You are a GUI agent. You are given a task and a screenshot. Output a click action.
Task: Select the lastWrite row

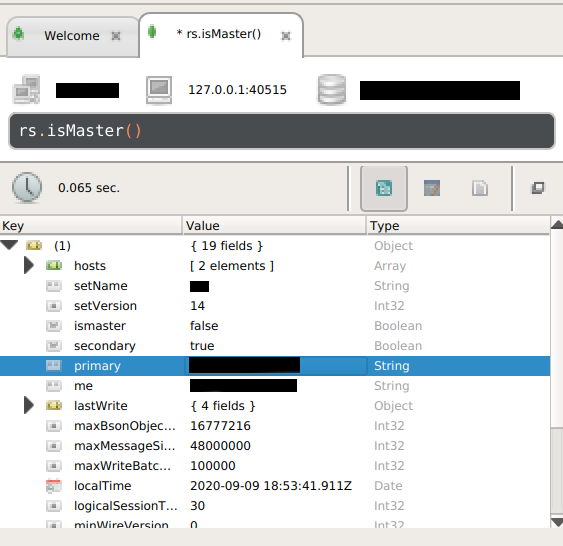[275, 406]
